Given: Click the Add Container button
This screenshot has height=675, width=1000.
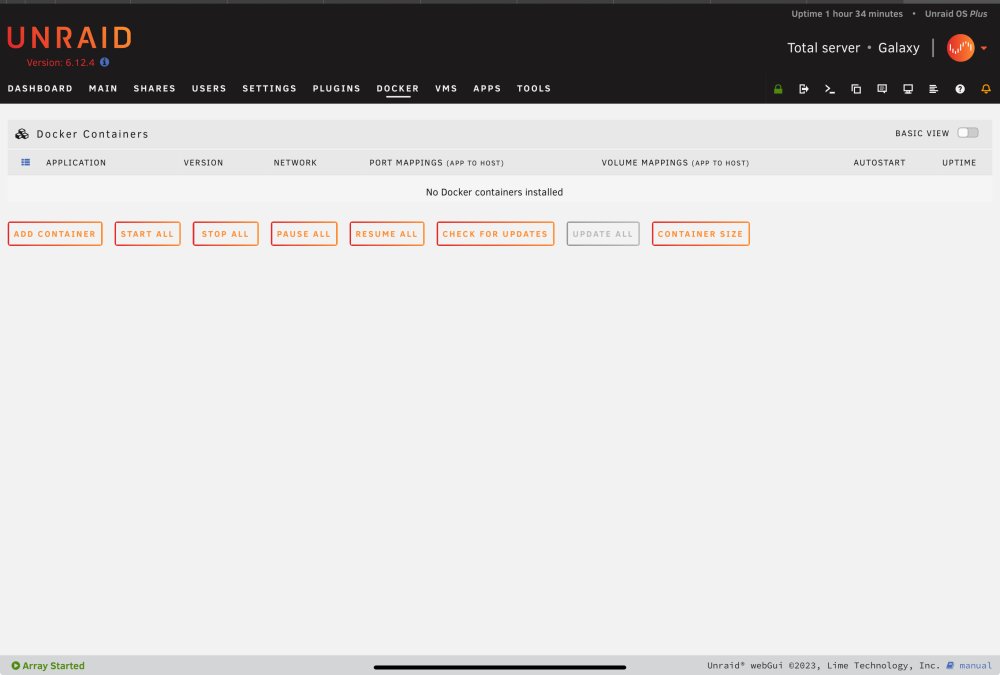Looking at the screenshot, I should click(x=55, y=234).
